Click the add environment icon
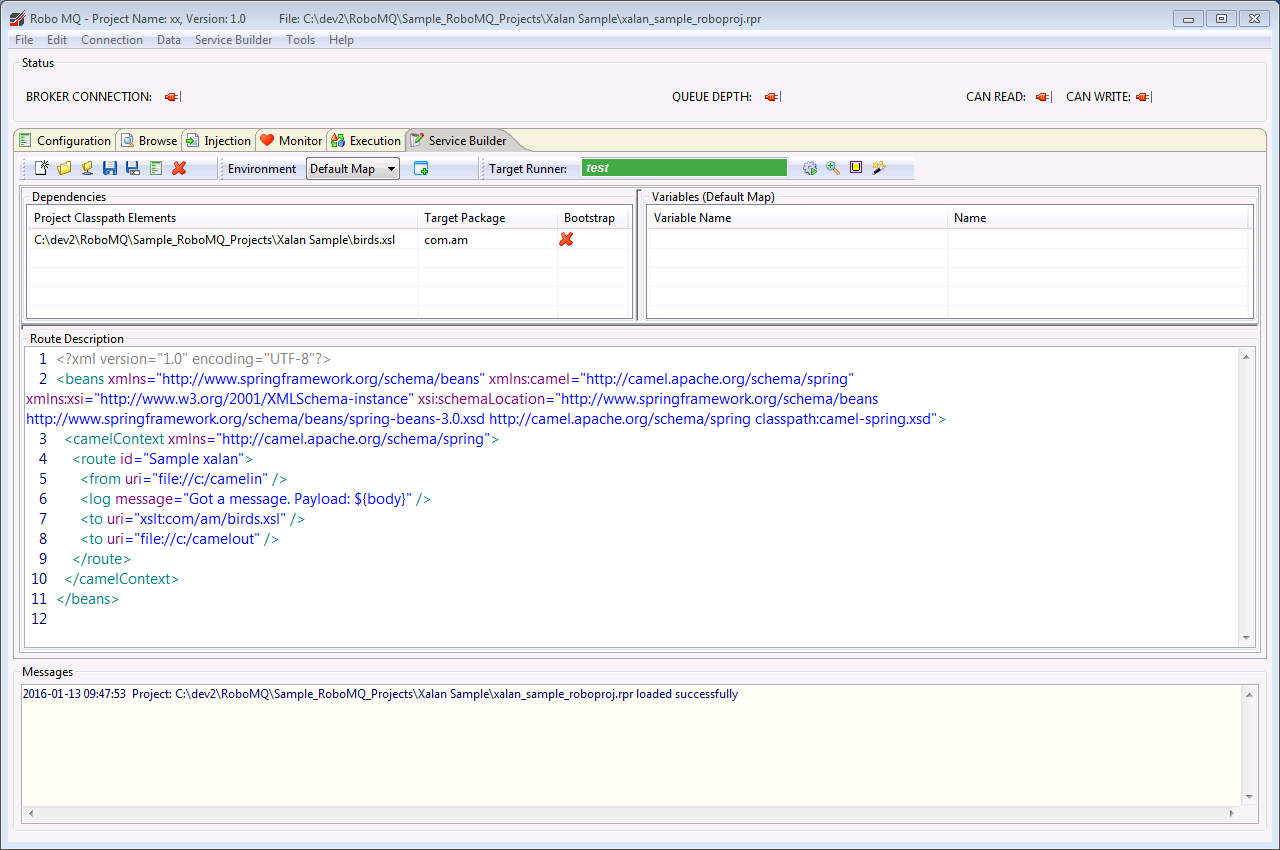 421,169
